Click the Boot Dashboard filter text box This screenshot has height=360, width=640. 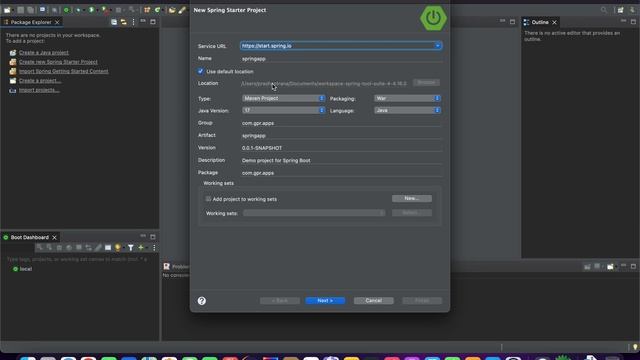(x=78, y=259)
